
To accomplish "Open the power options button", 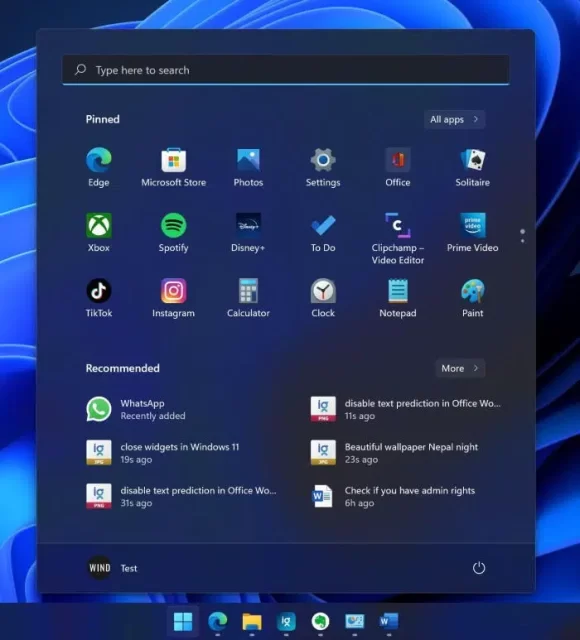I will click(x=478, y=568).
